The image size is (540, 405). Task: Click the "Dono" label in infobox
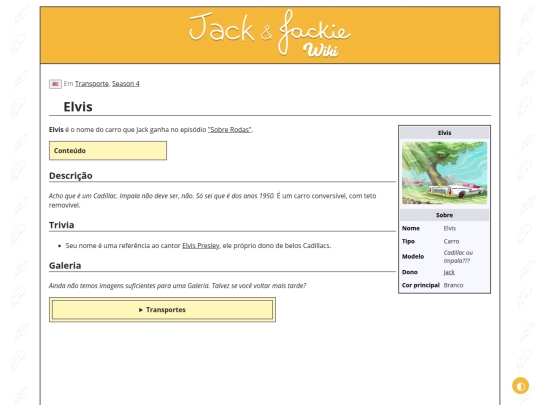click(409, 272)
